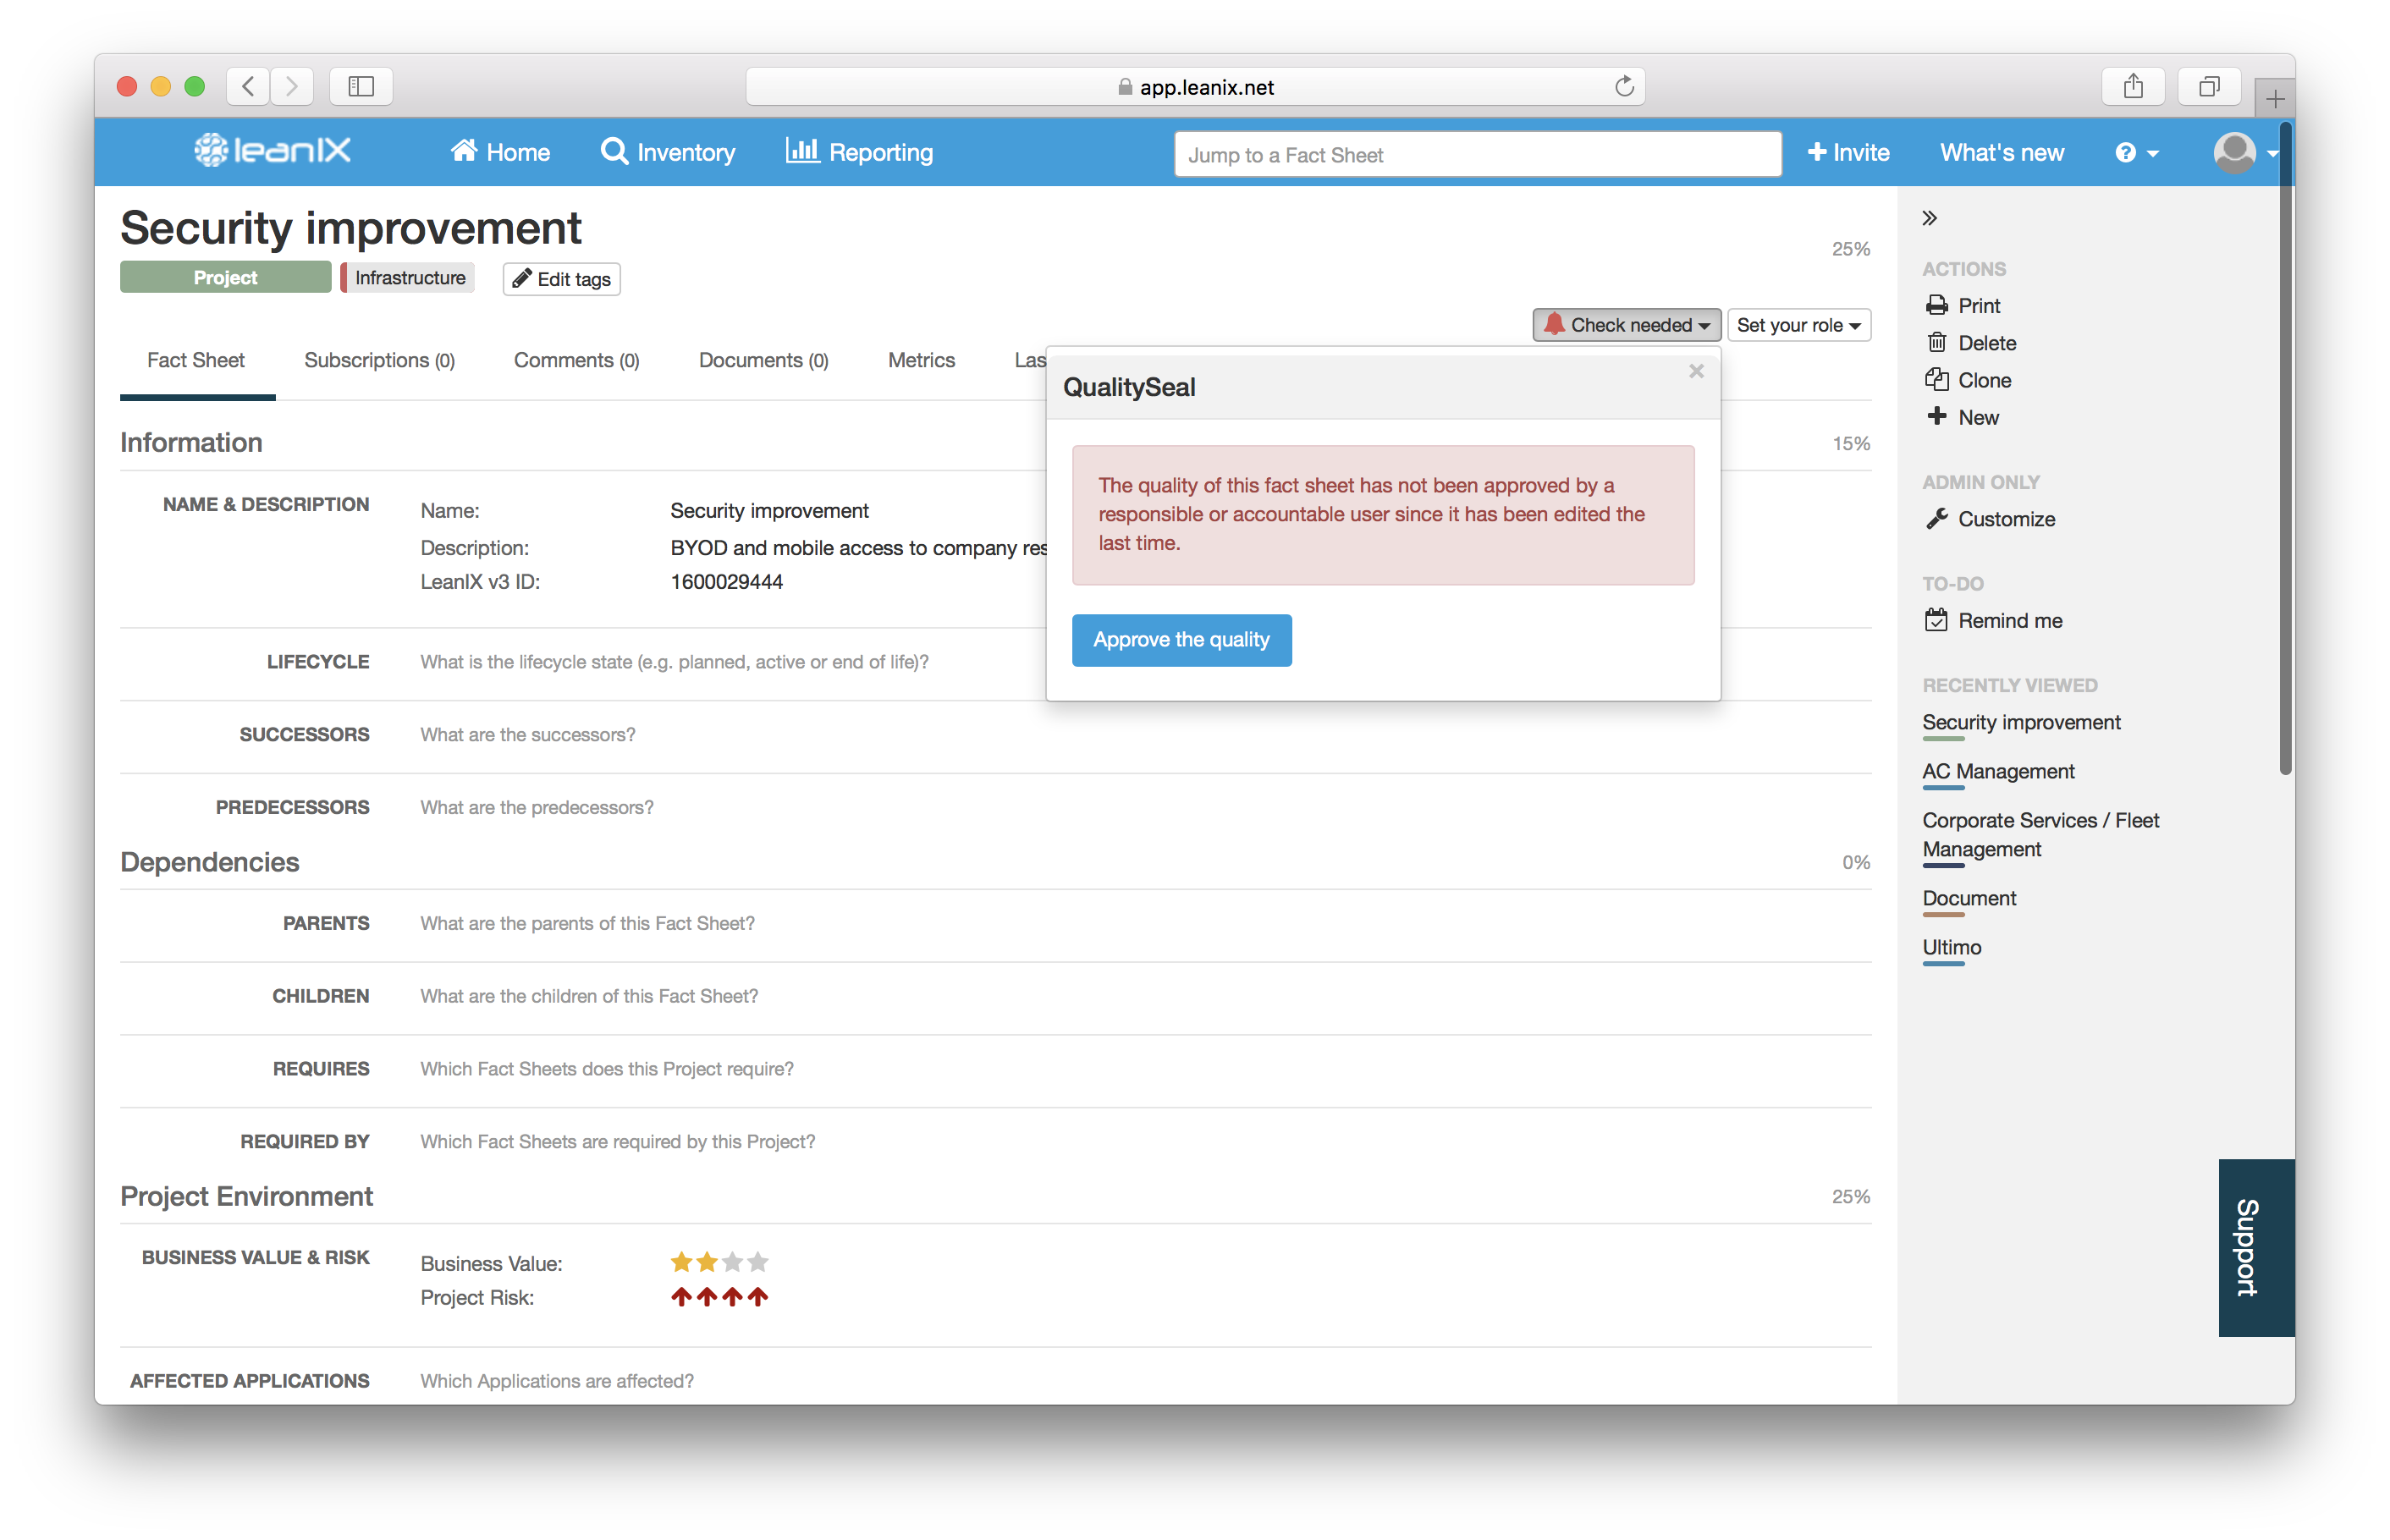Viewport: 2390px width, 1540px height.
Task: Close the QualitySeal dialog
Action: click(x=1696, y=371)
